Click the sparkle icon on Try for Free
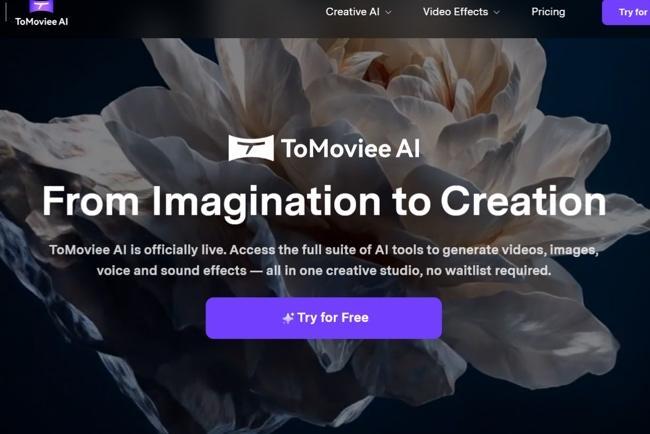The height and width of the screenshot is (434, 650). (x=288, y=318)
